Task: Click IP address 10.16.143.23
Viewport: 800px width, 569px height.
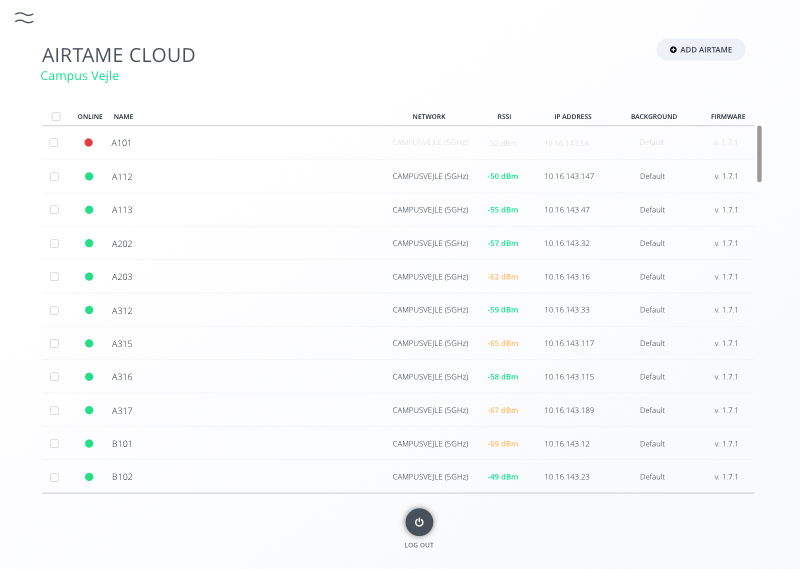Action: (x=566, y=477)
